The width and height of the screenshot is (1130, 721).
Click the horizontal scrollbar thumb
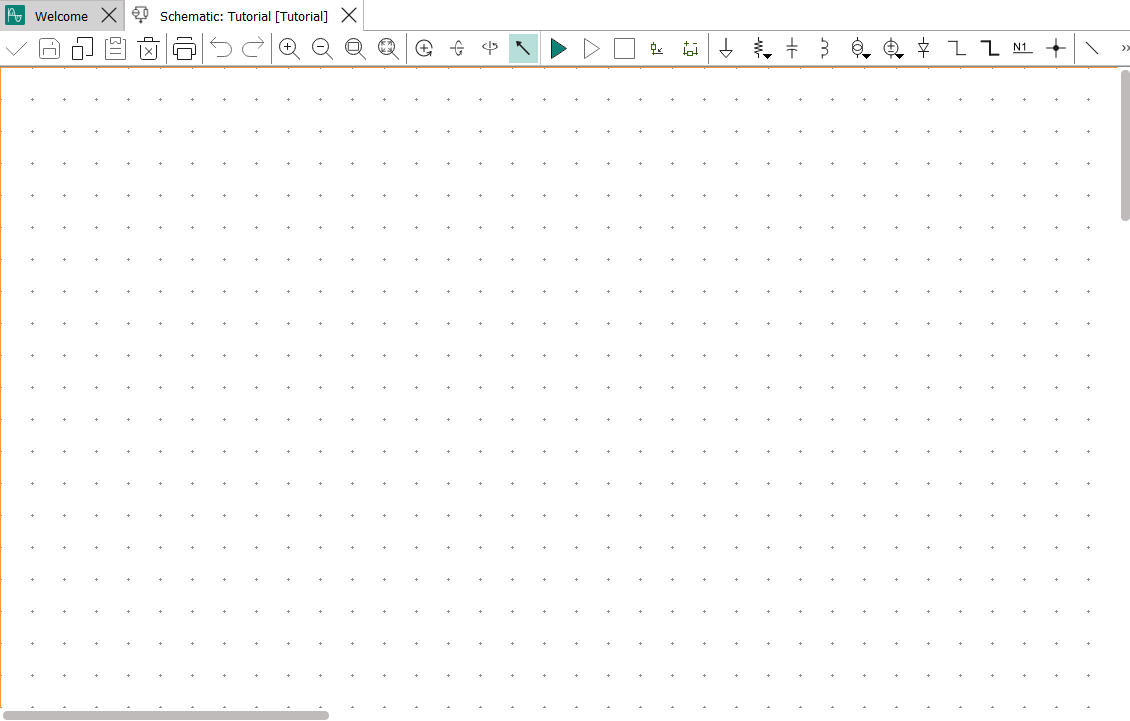tap(166, 715)
